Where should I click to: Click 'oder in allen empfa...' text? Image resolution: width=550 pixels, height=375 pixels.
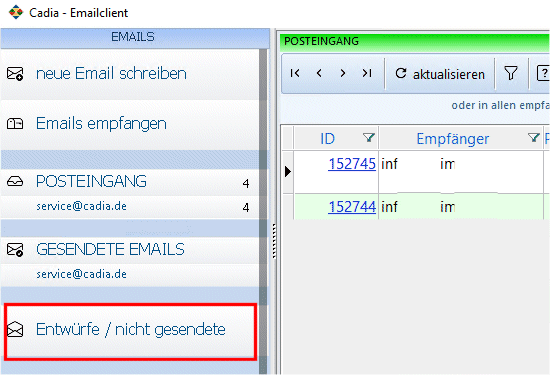coord(500,105)
